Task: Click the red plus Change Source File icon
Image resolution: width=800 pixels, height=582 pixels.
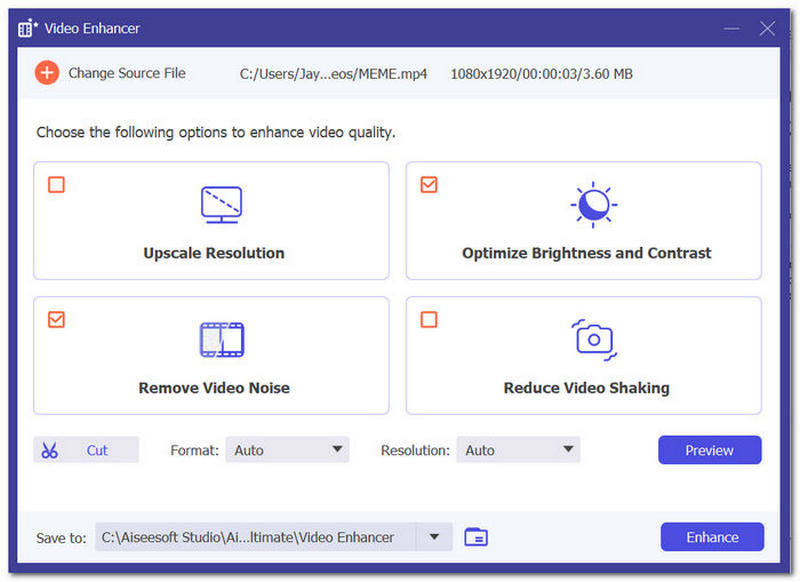Action: 46,72
